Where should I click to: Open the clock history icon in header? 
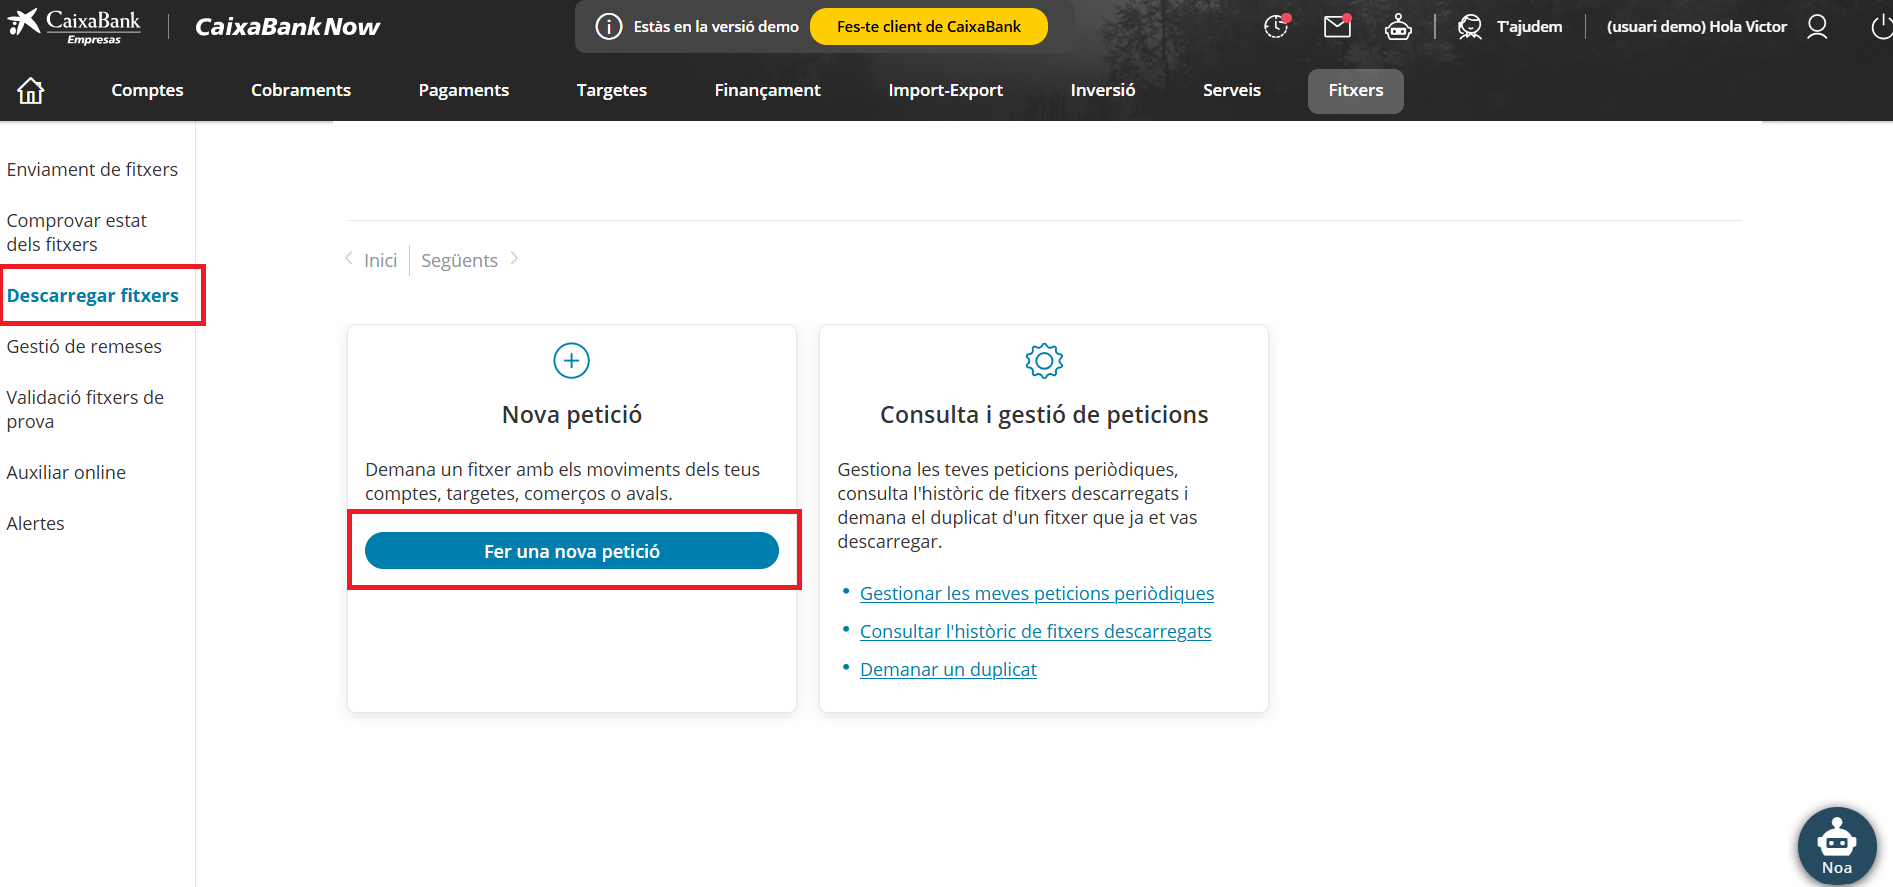coord(1276,27)
